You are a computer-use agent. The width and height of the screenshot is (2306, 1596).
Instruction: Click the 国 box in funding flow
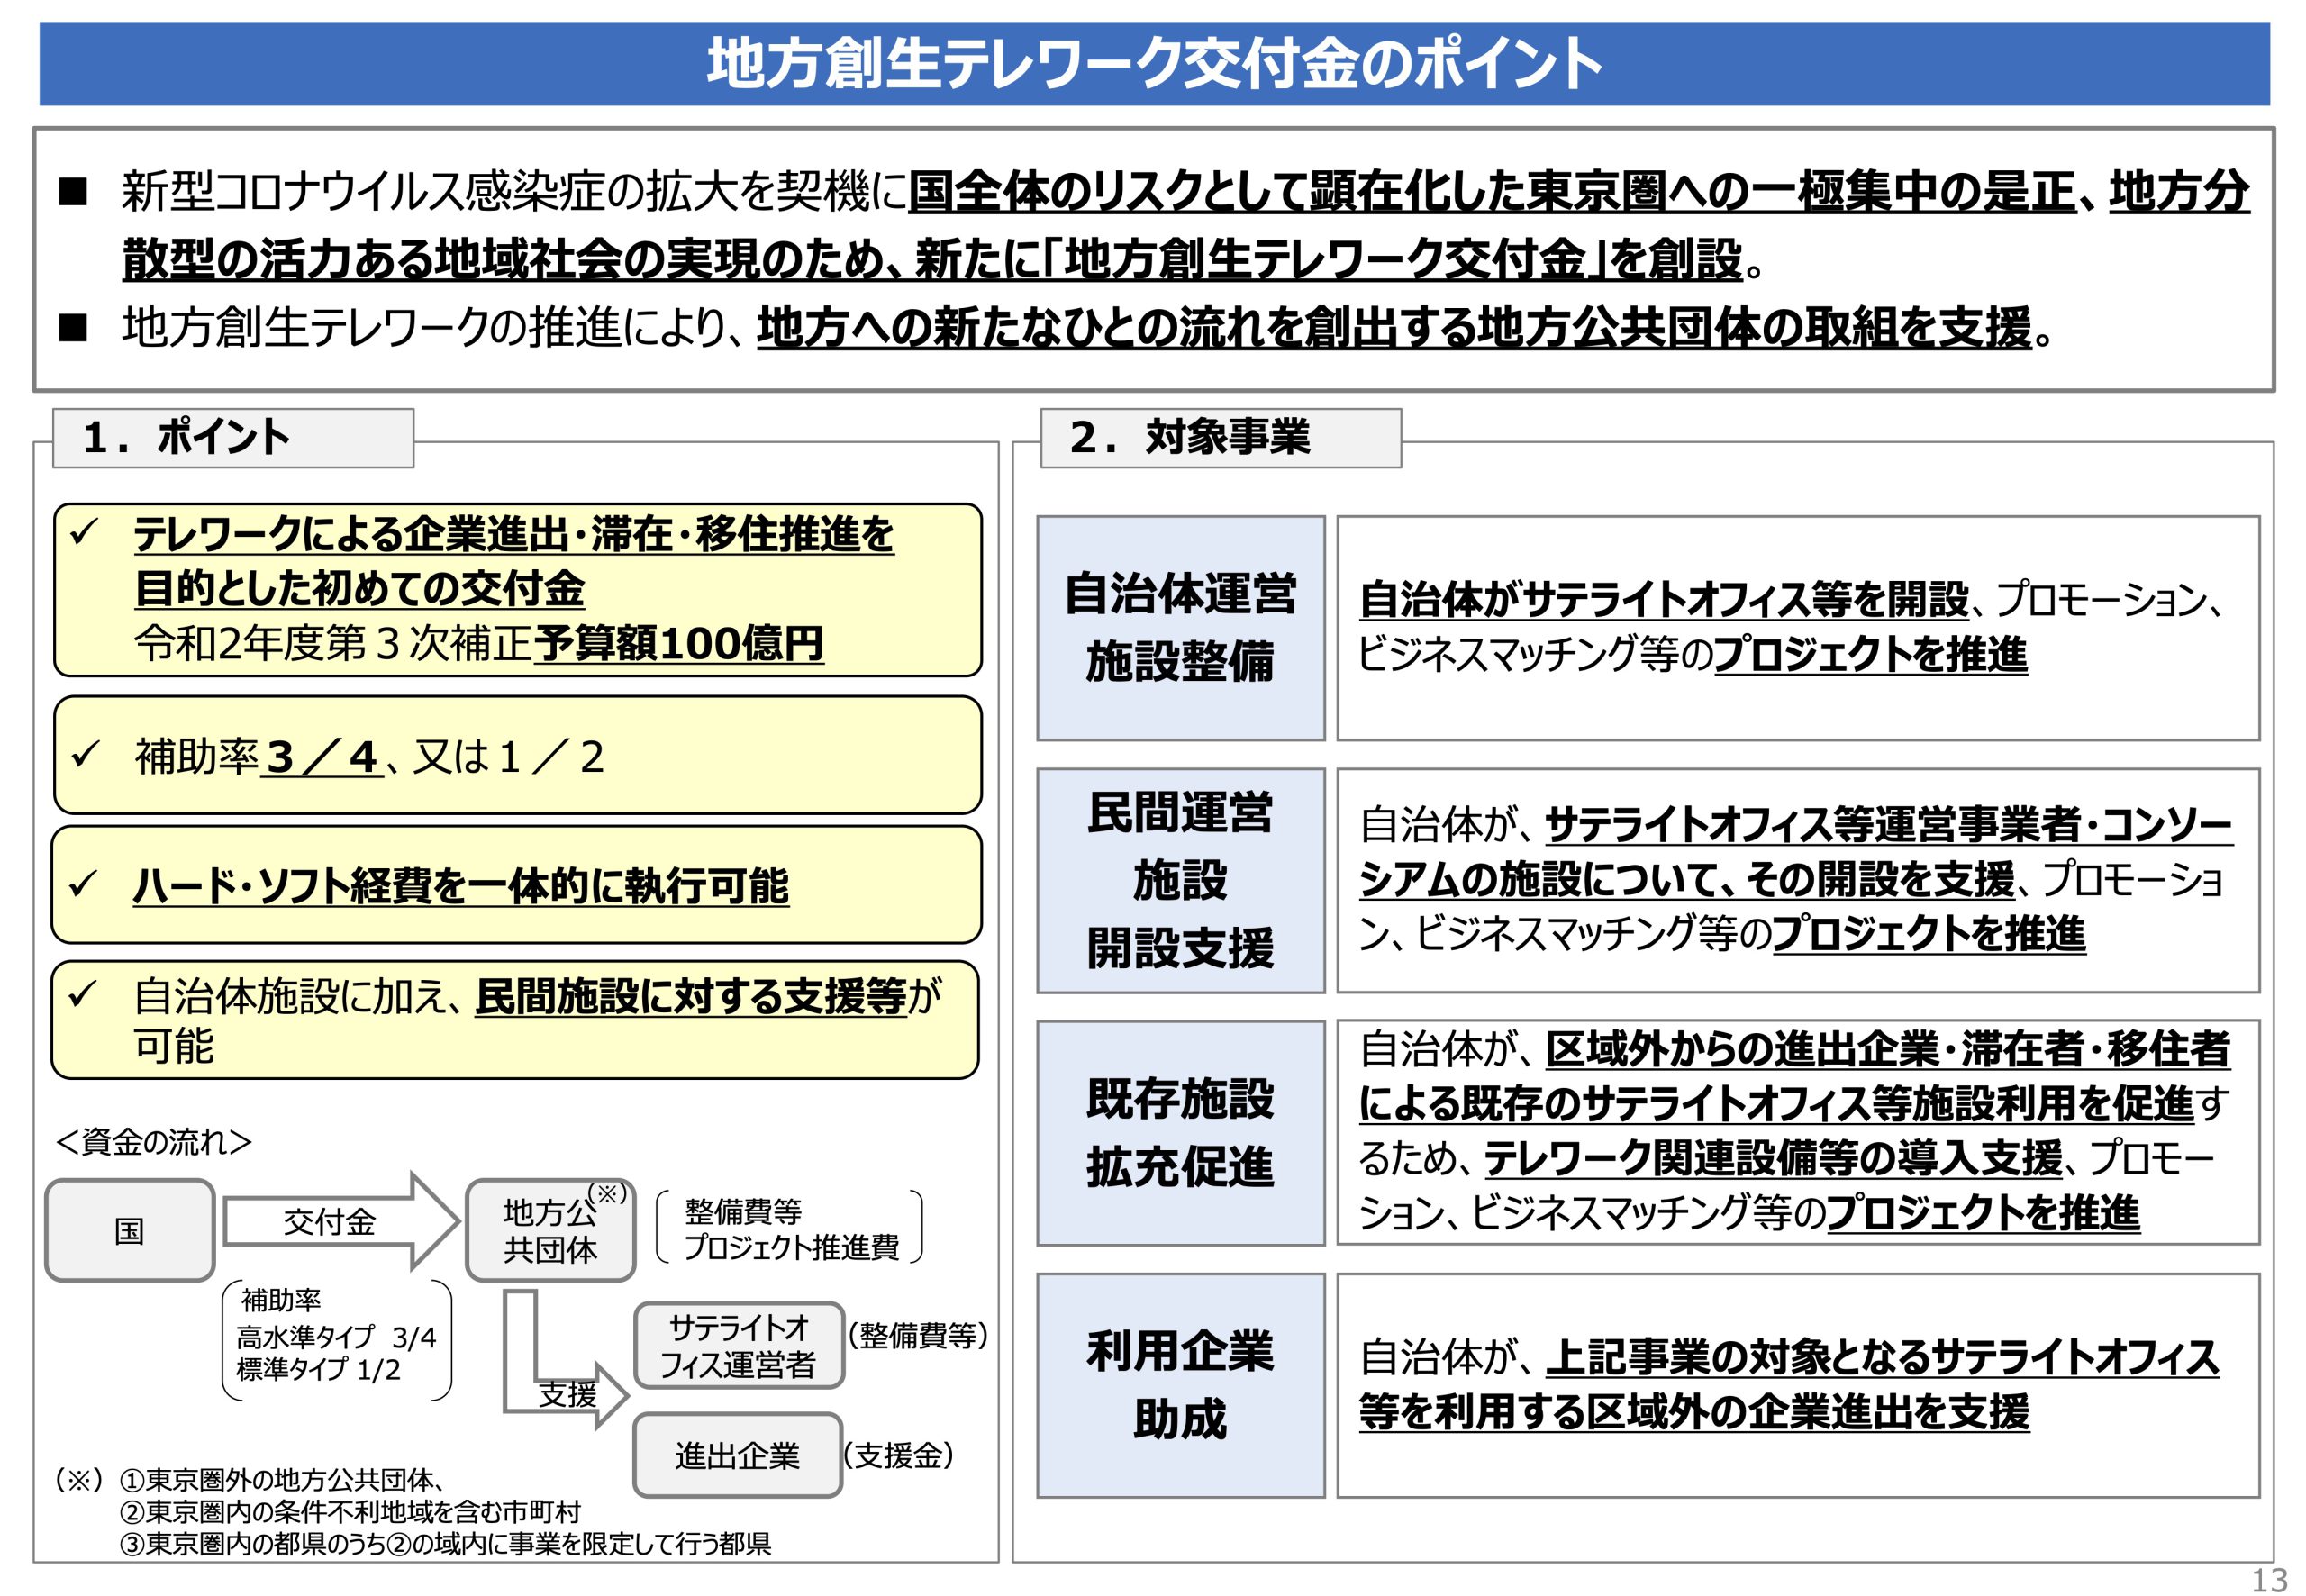coord(130,1230)
